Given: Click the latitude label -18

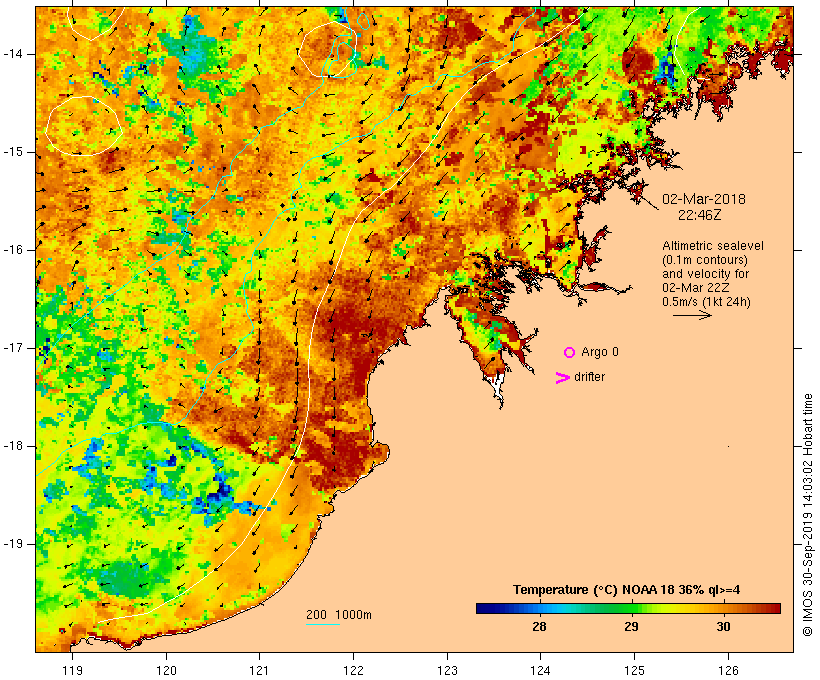Looking at the screenshot, I should (12, 446).
